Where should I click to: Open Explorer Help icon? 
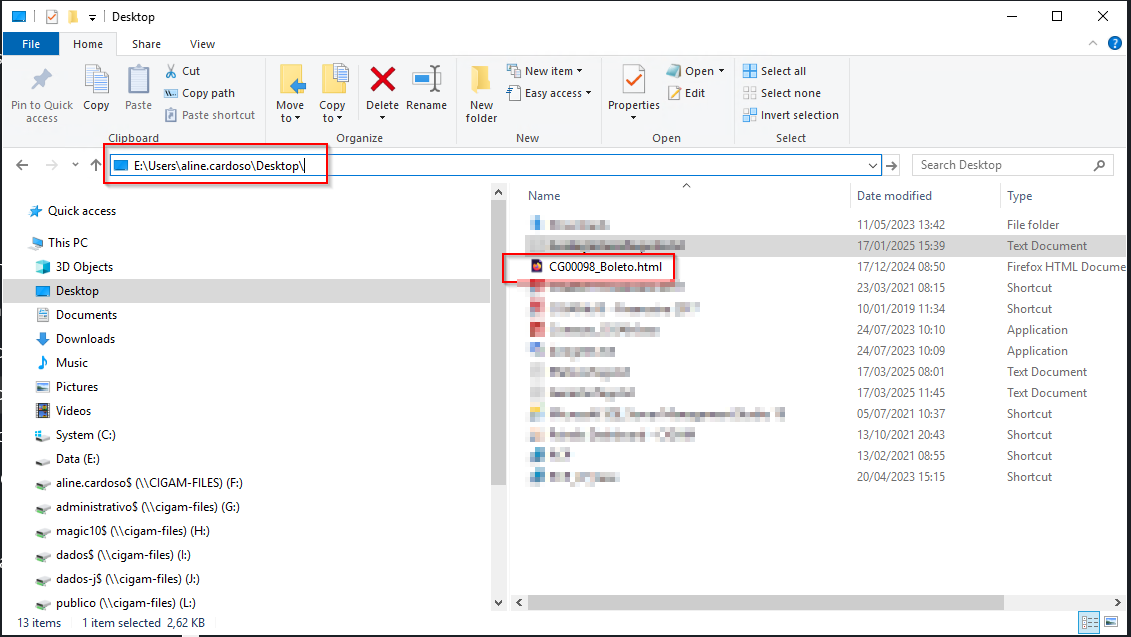click(1114, 44)
